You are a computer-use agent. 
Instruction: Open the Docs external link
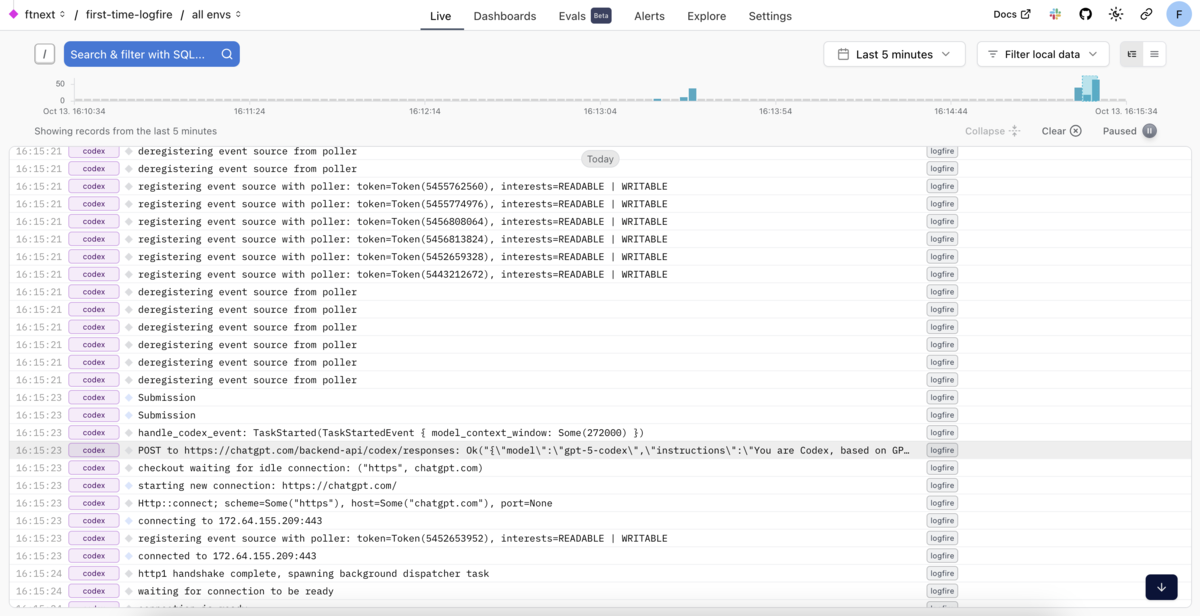(1011, 15)
